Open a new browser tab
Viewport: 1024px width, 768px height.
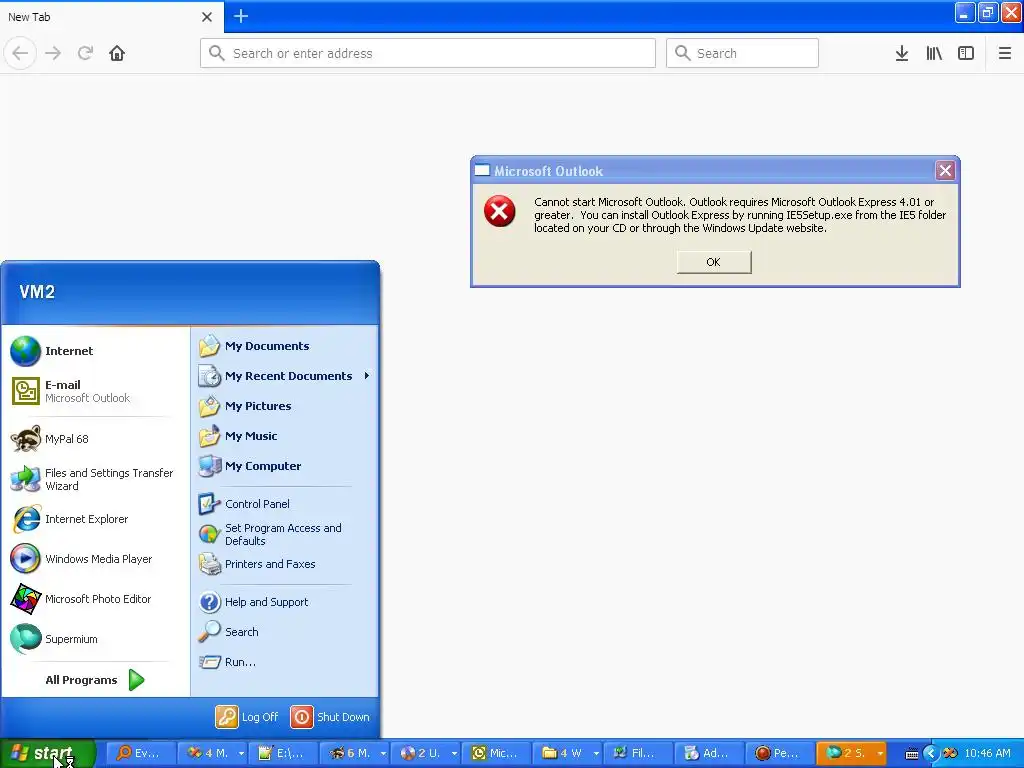pos(241,16)
